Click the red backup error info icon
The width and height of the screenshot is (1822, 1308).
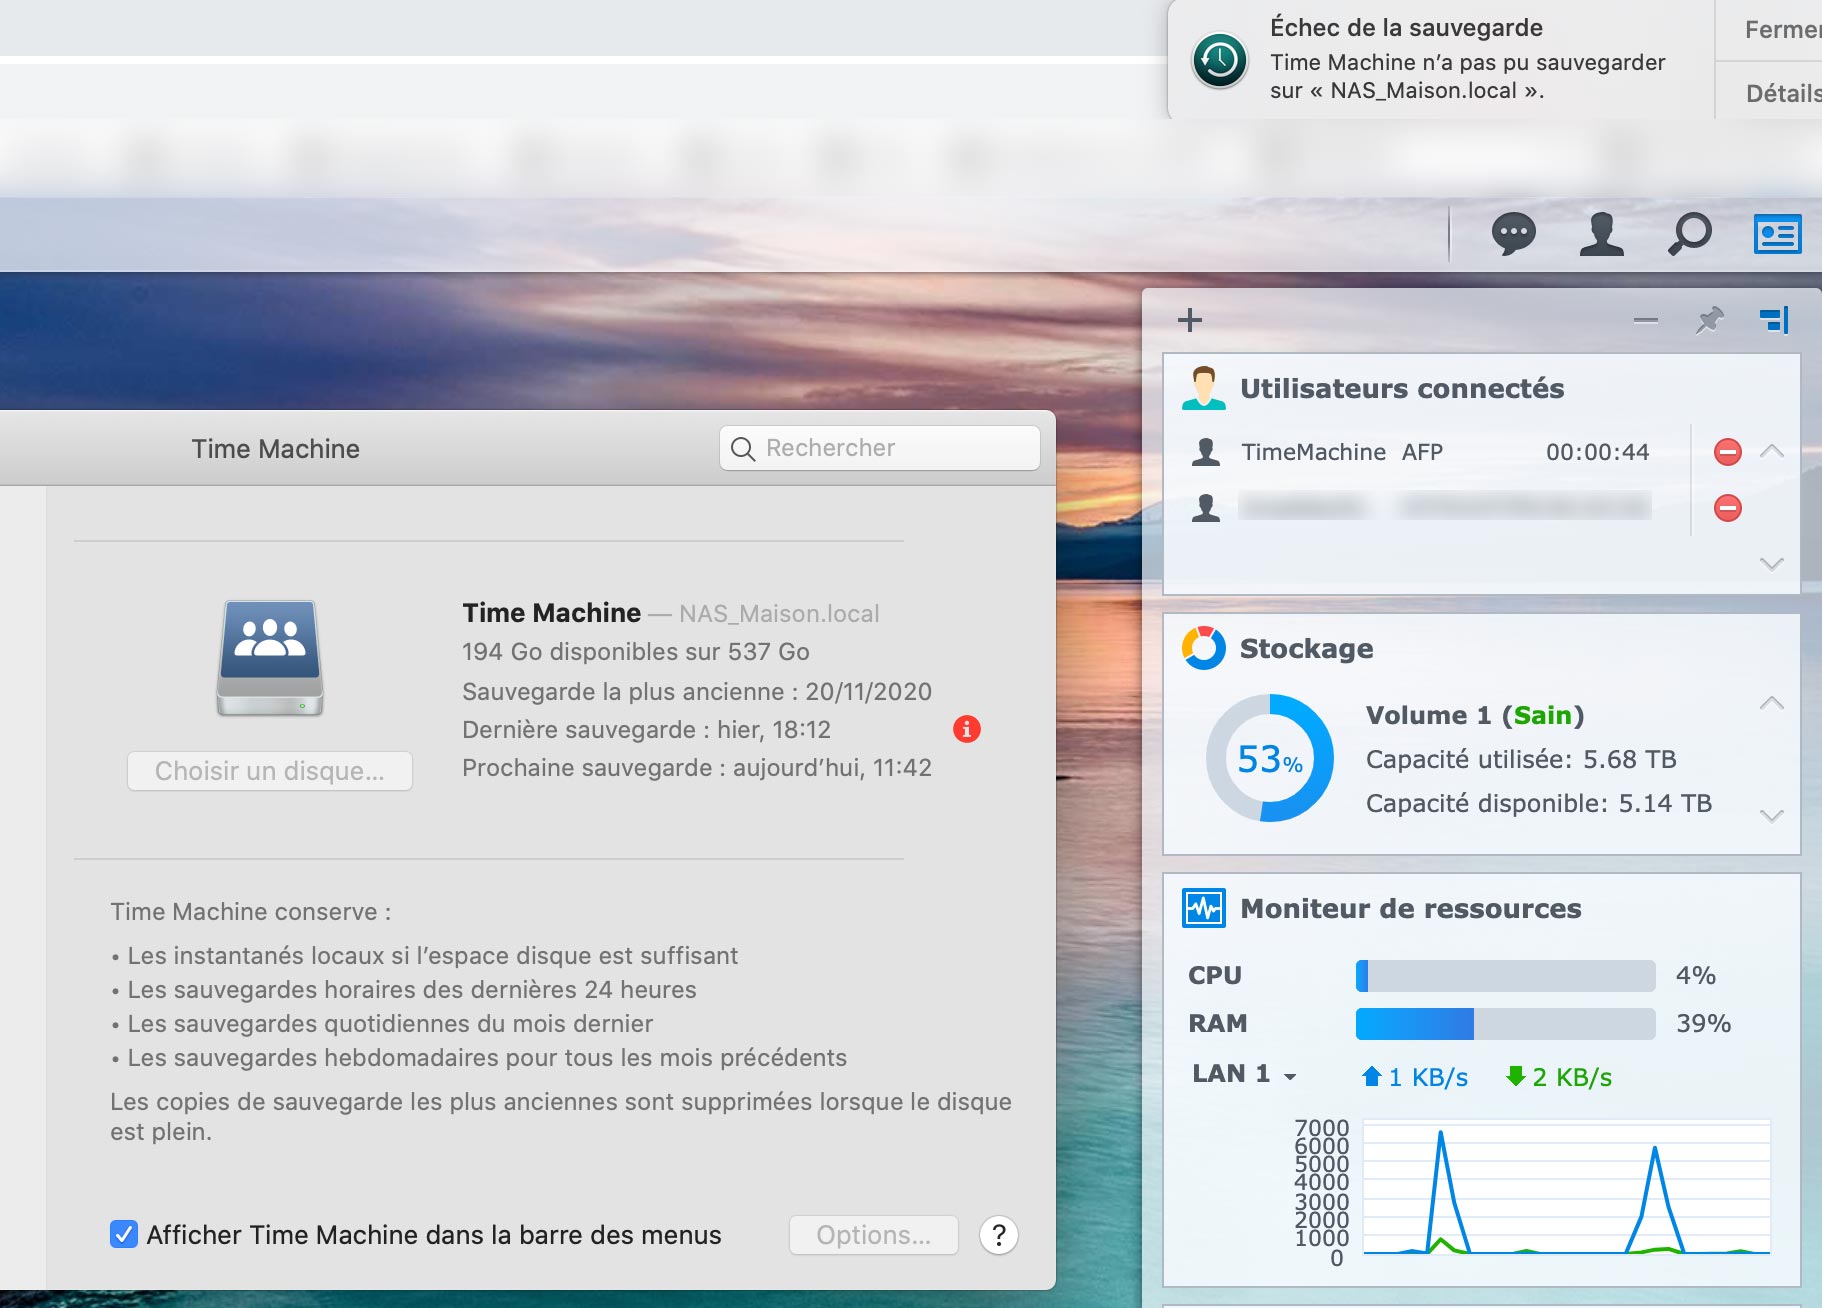pos(966,729)
